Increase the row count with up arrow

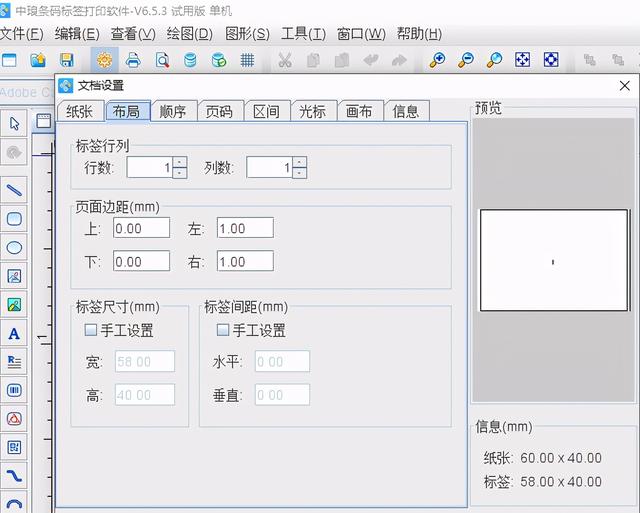click(180, 162)
